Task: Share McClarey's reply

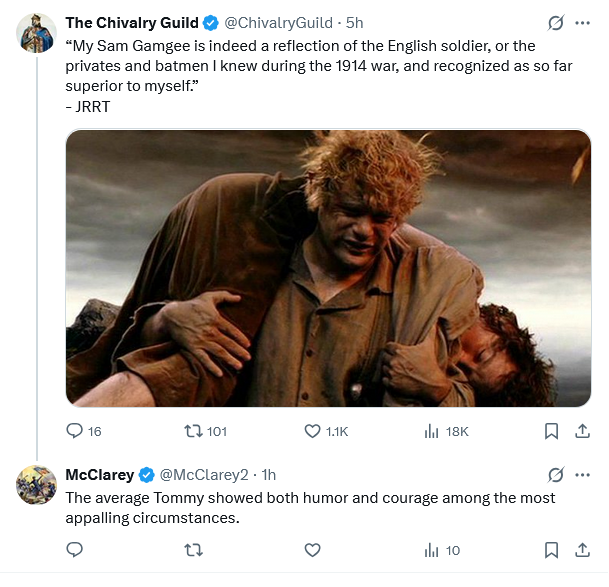Action: pyautogui.click(x=582, y=549)
